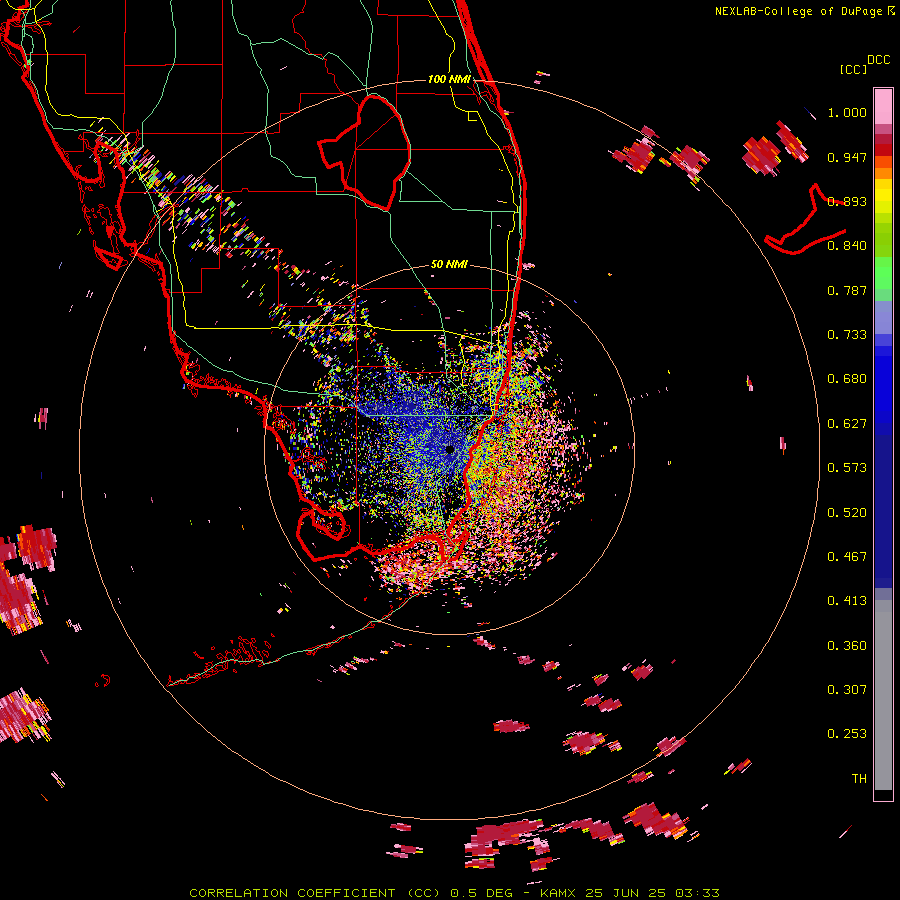
Task: Click the 0.360 color scale value
Action: pos(847,646)
